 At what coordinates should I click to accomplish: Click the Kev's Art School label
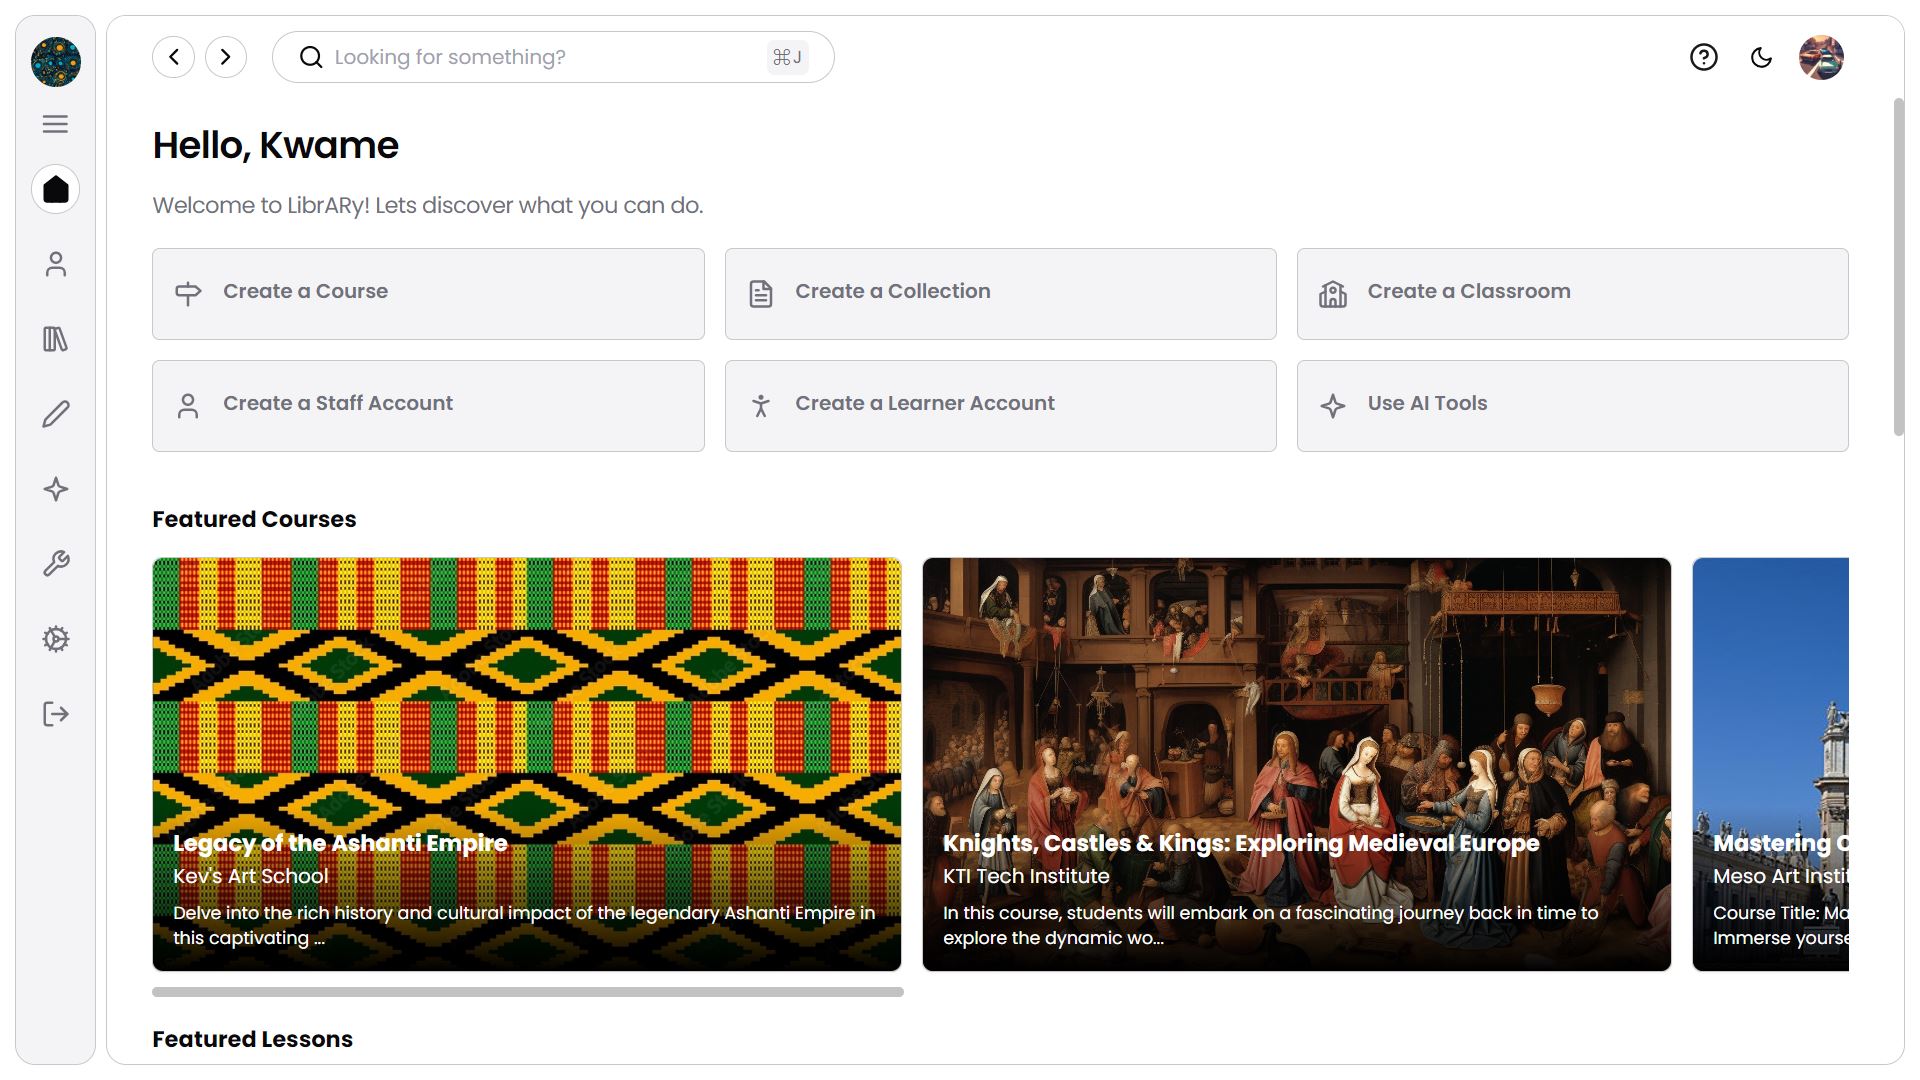pyautogui.click(x=250, y=876)
